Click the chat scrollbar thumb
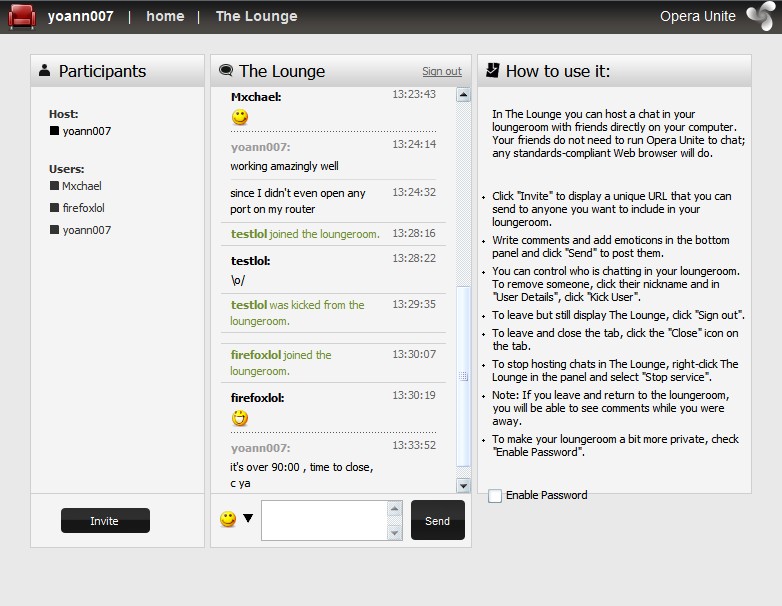Screen dimensions: 782x606 463,376
